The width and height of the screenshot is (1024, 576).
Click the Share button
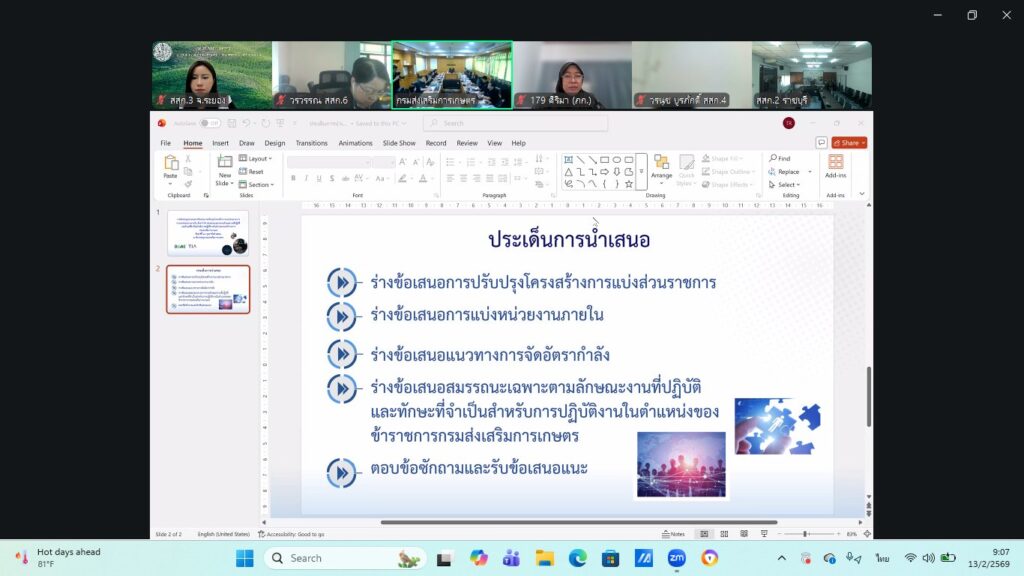pyautogui.click(x=848, y=143)
